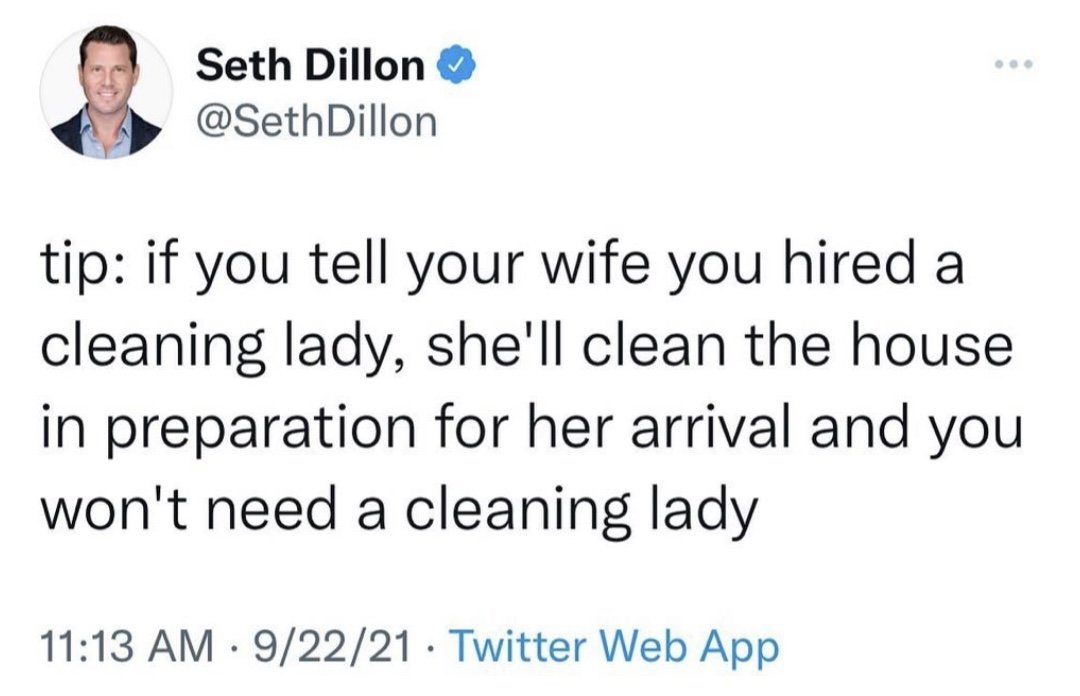The height and width of the screenshot is (696, 1080).
Task: Open the @SethDillon handle link
Action: 316,121
